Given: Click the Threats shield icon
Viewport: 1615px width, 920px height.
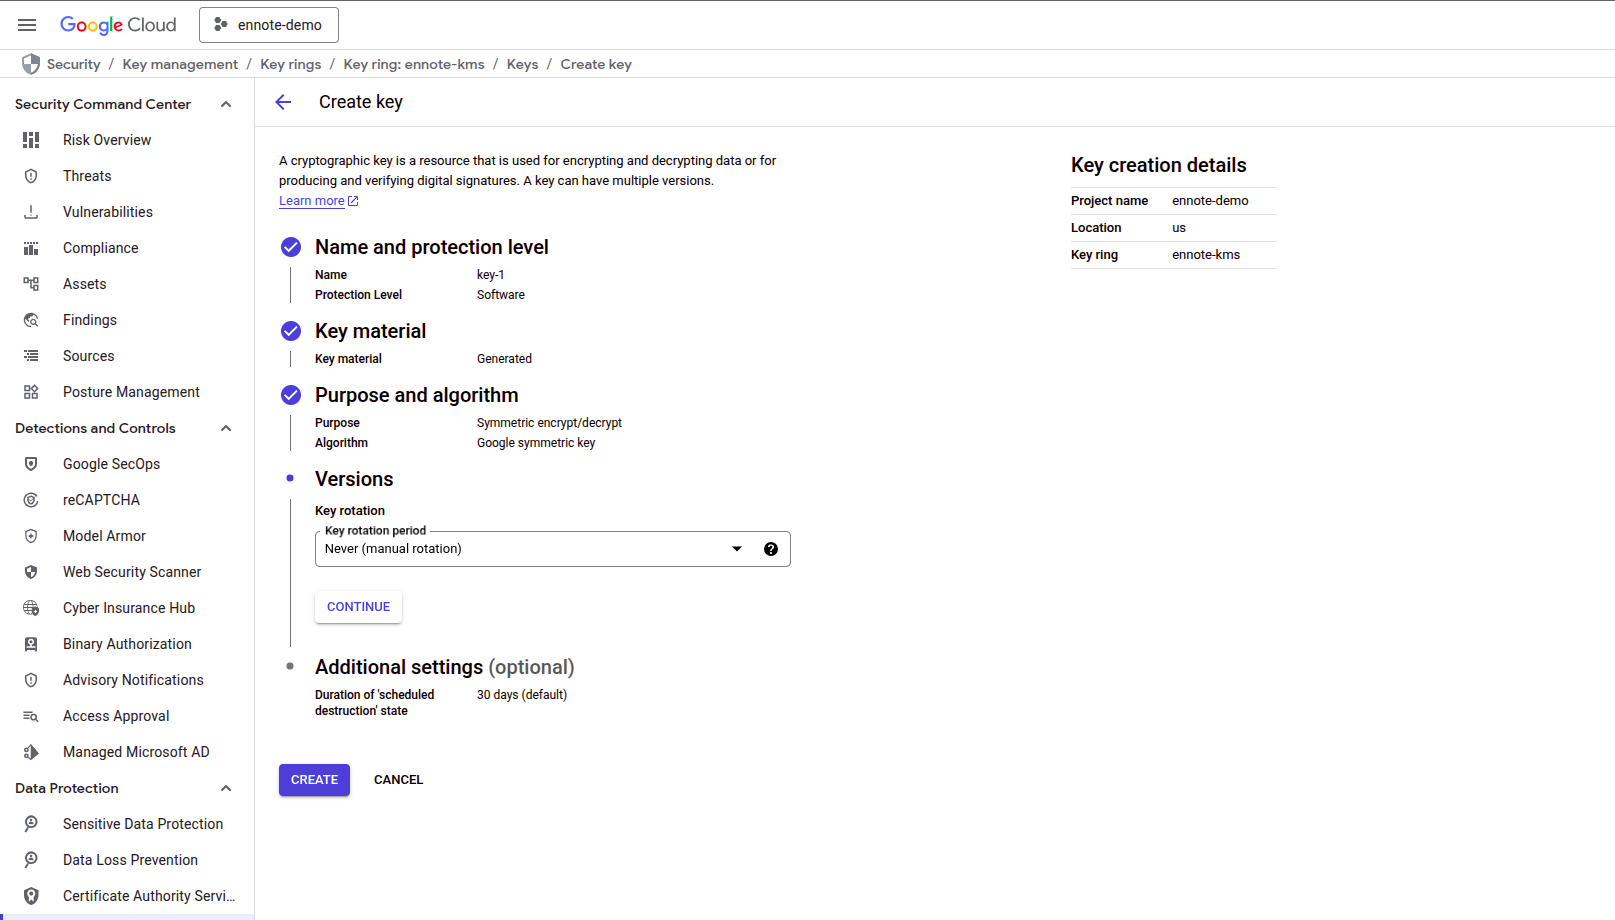Looking at the screenshot, I should tap(31, 176).
